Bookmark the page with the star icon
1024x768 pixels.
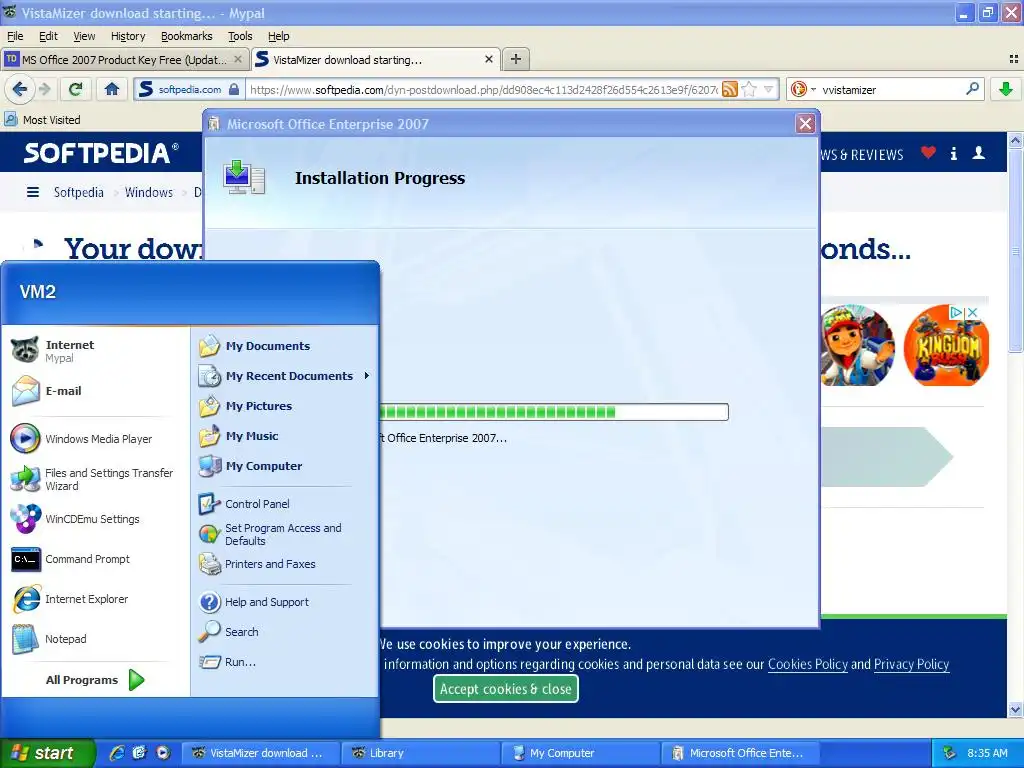[749, 89]
